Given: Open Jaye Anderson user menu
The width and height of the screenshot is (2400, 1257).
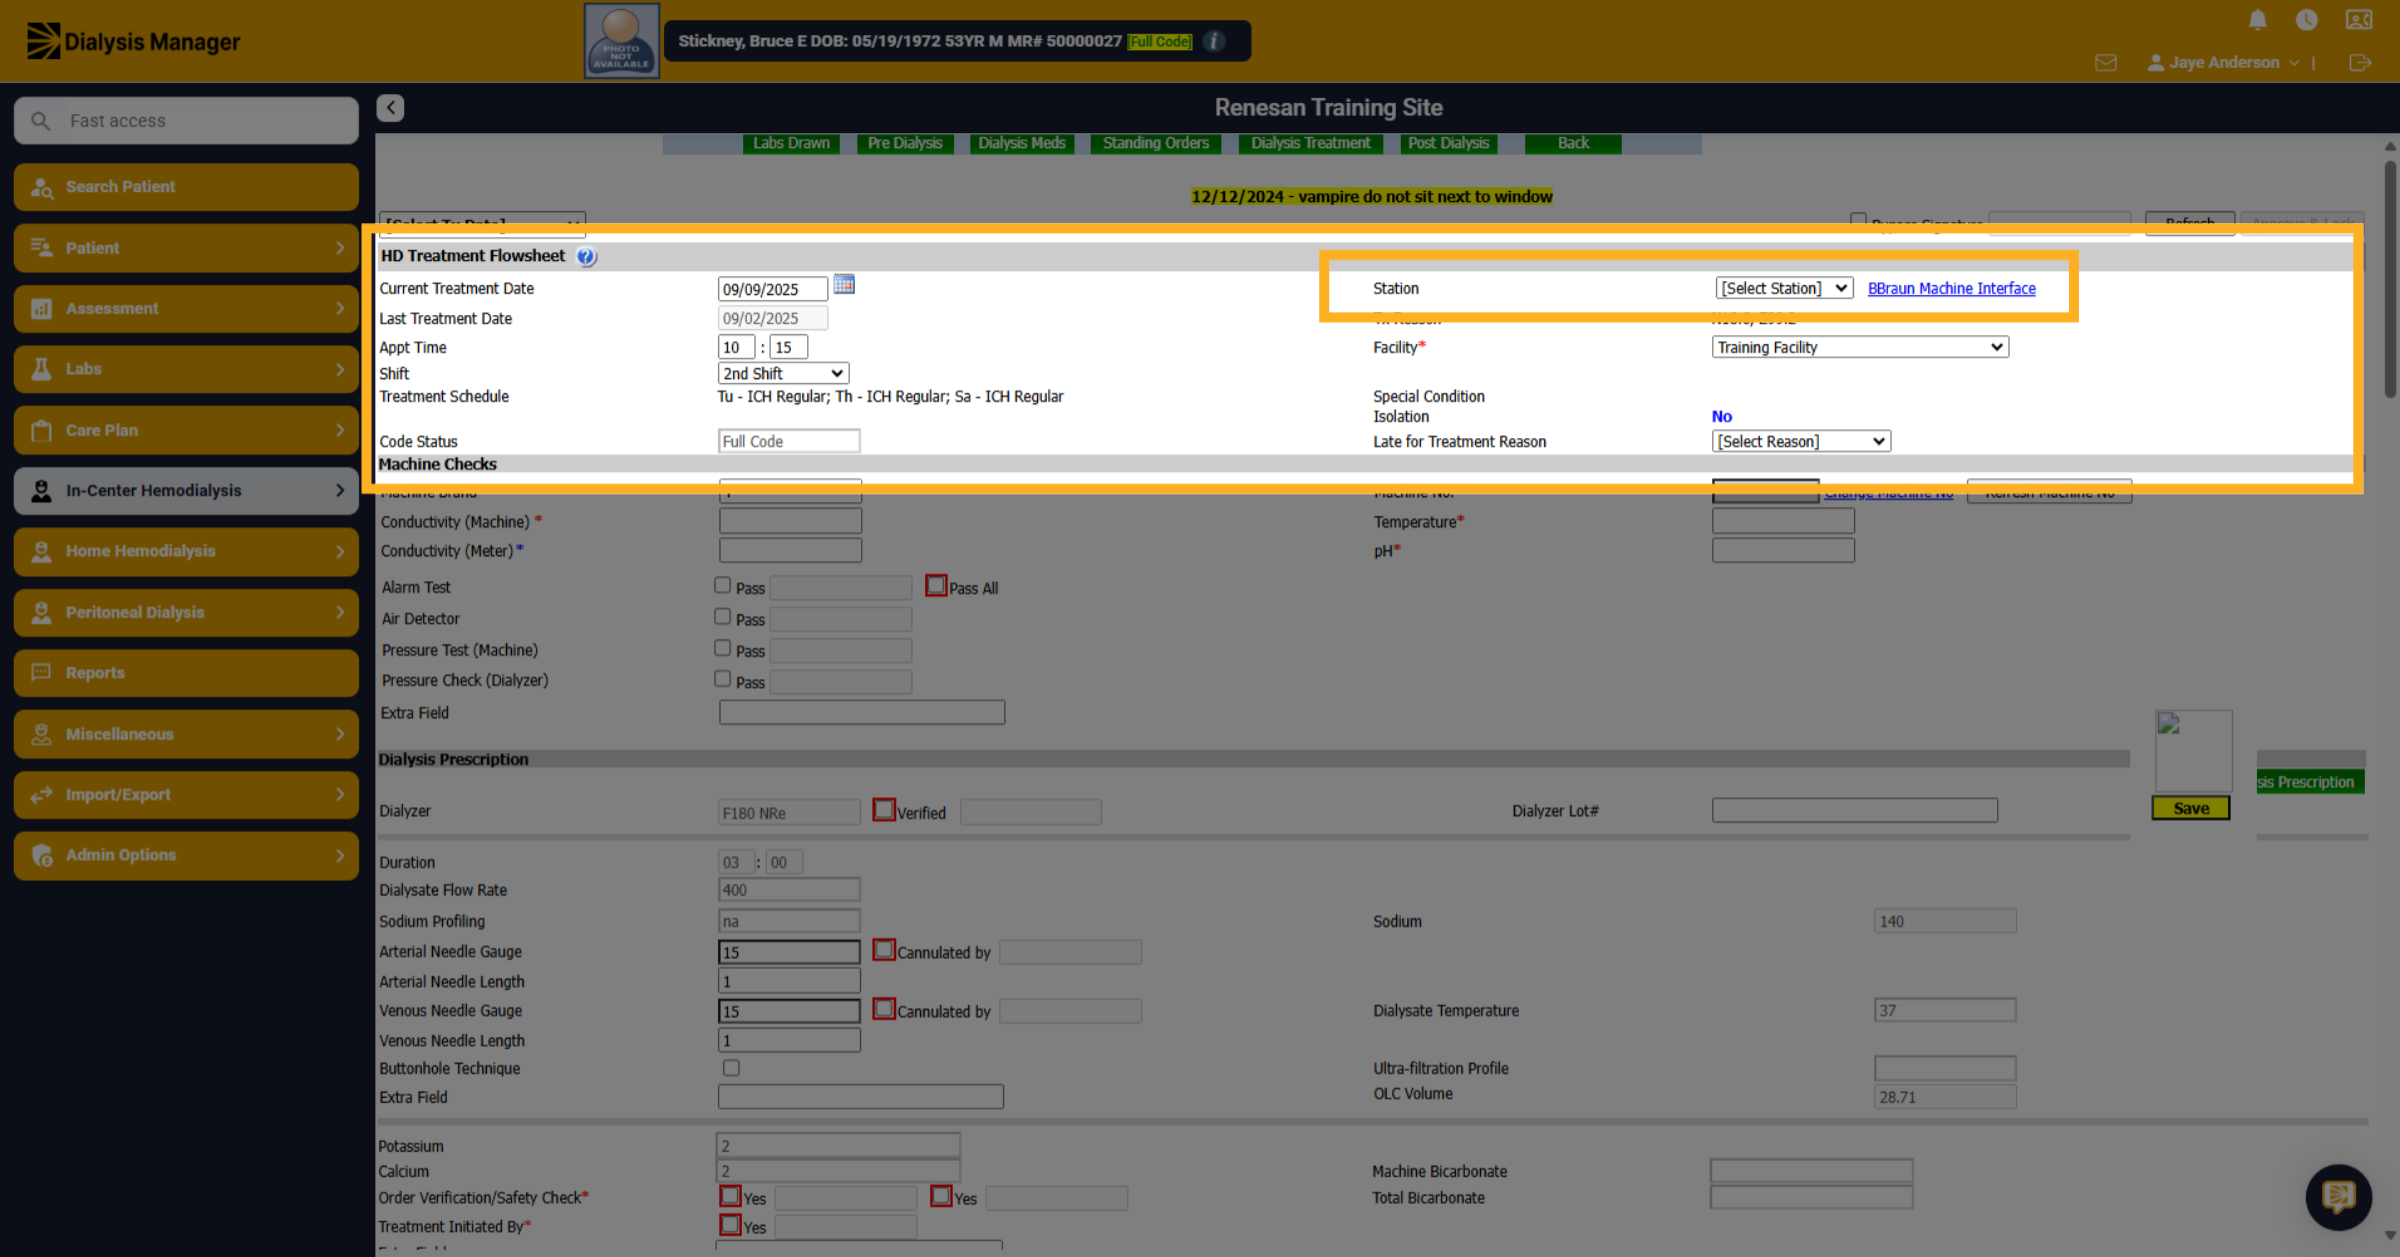Looking at the screenshot, I should click(x=2224, y=62).
